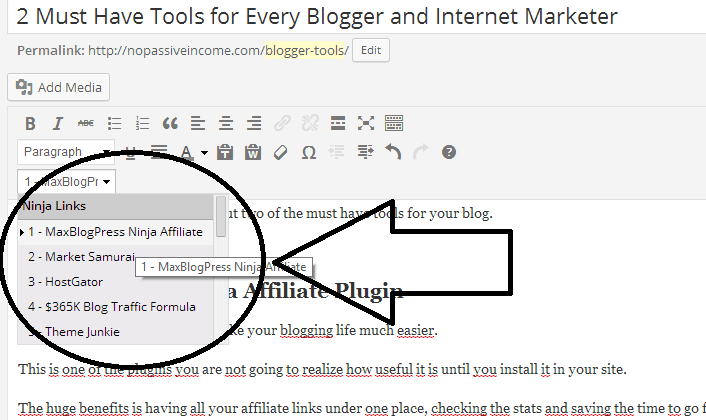Insert a bulleted list

tap(114, 123)
